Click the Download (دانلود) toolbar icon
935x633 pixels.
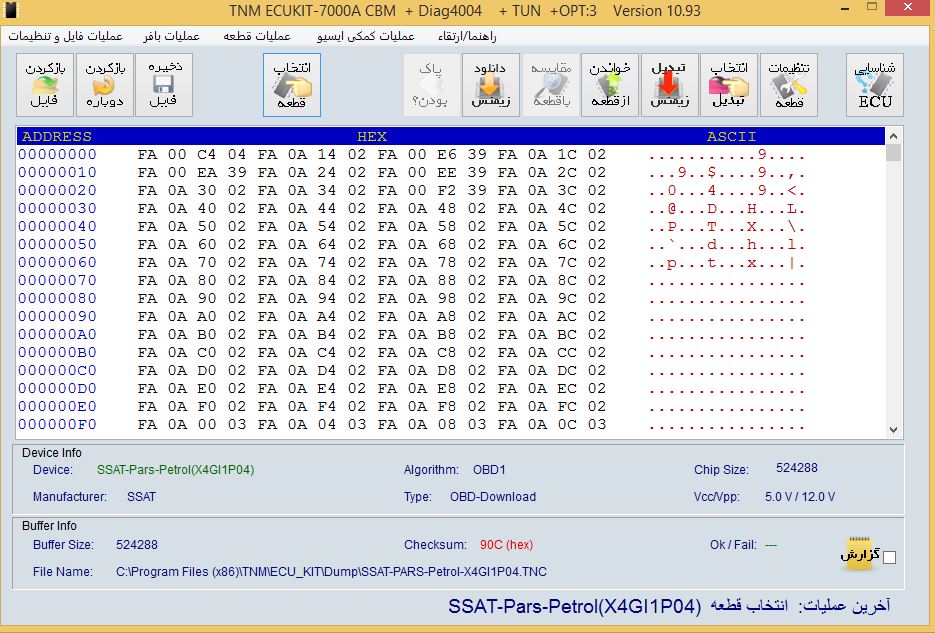(x=491, y=85)
